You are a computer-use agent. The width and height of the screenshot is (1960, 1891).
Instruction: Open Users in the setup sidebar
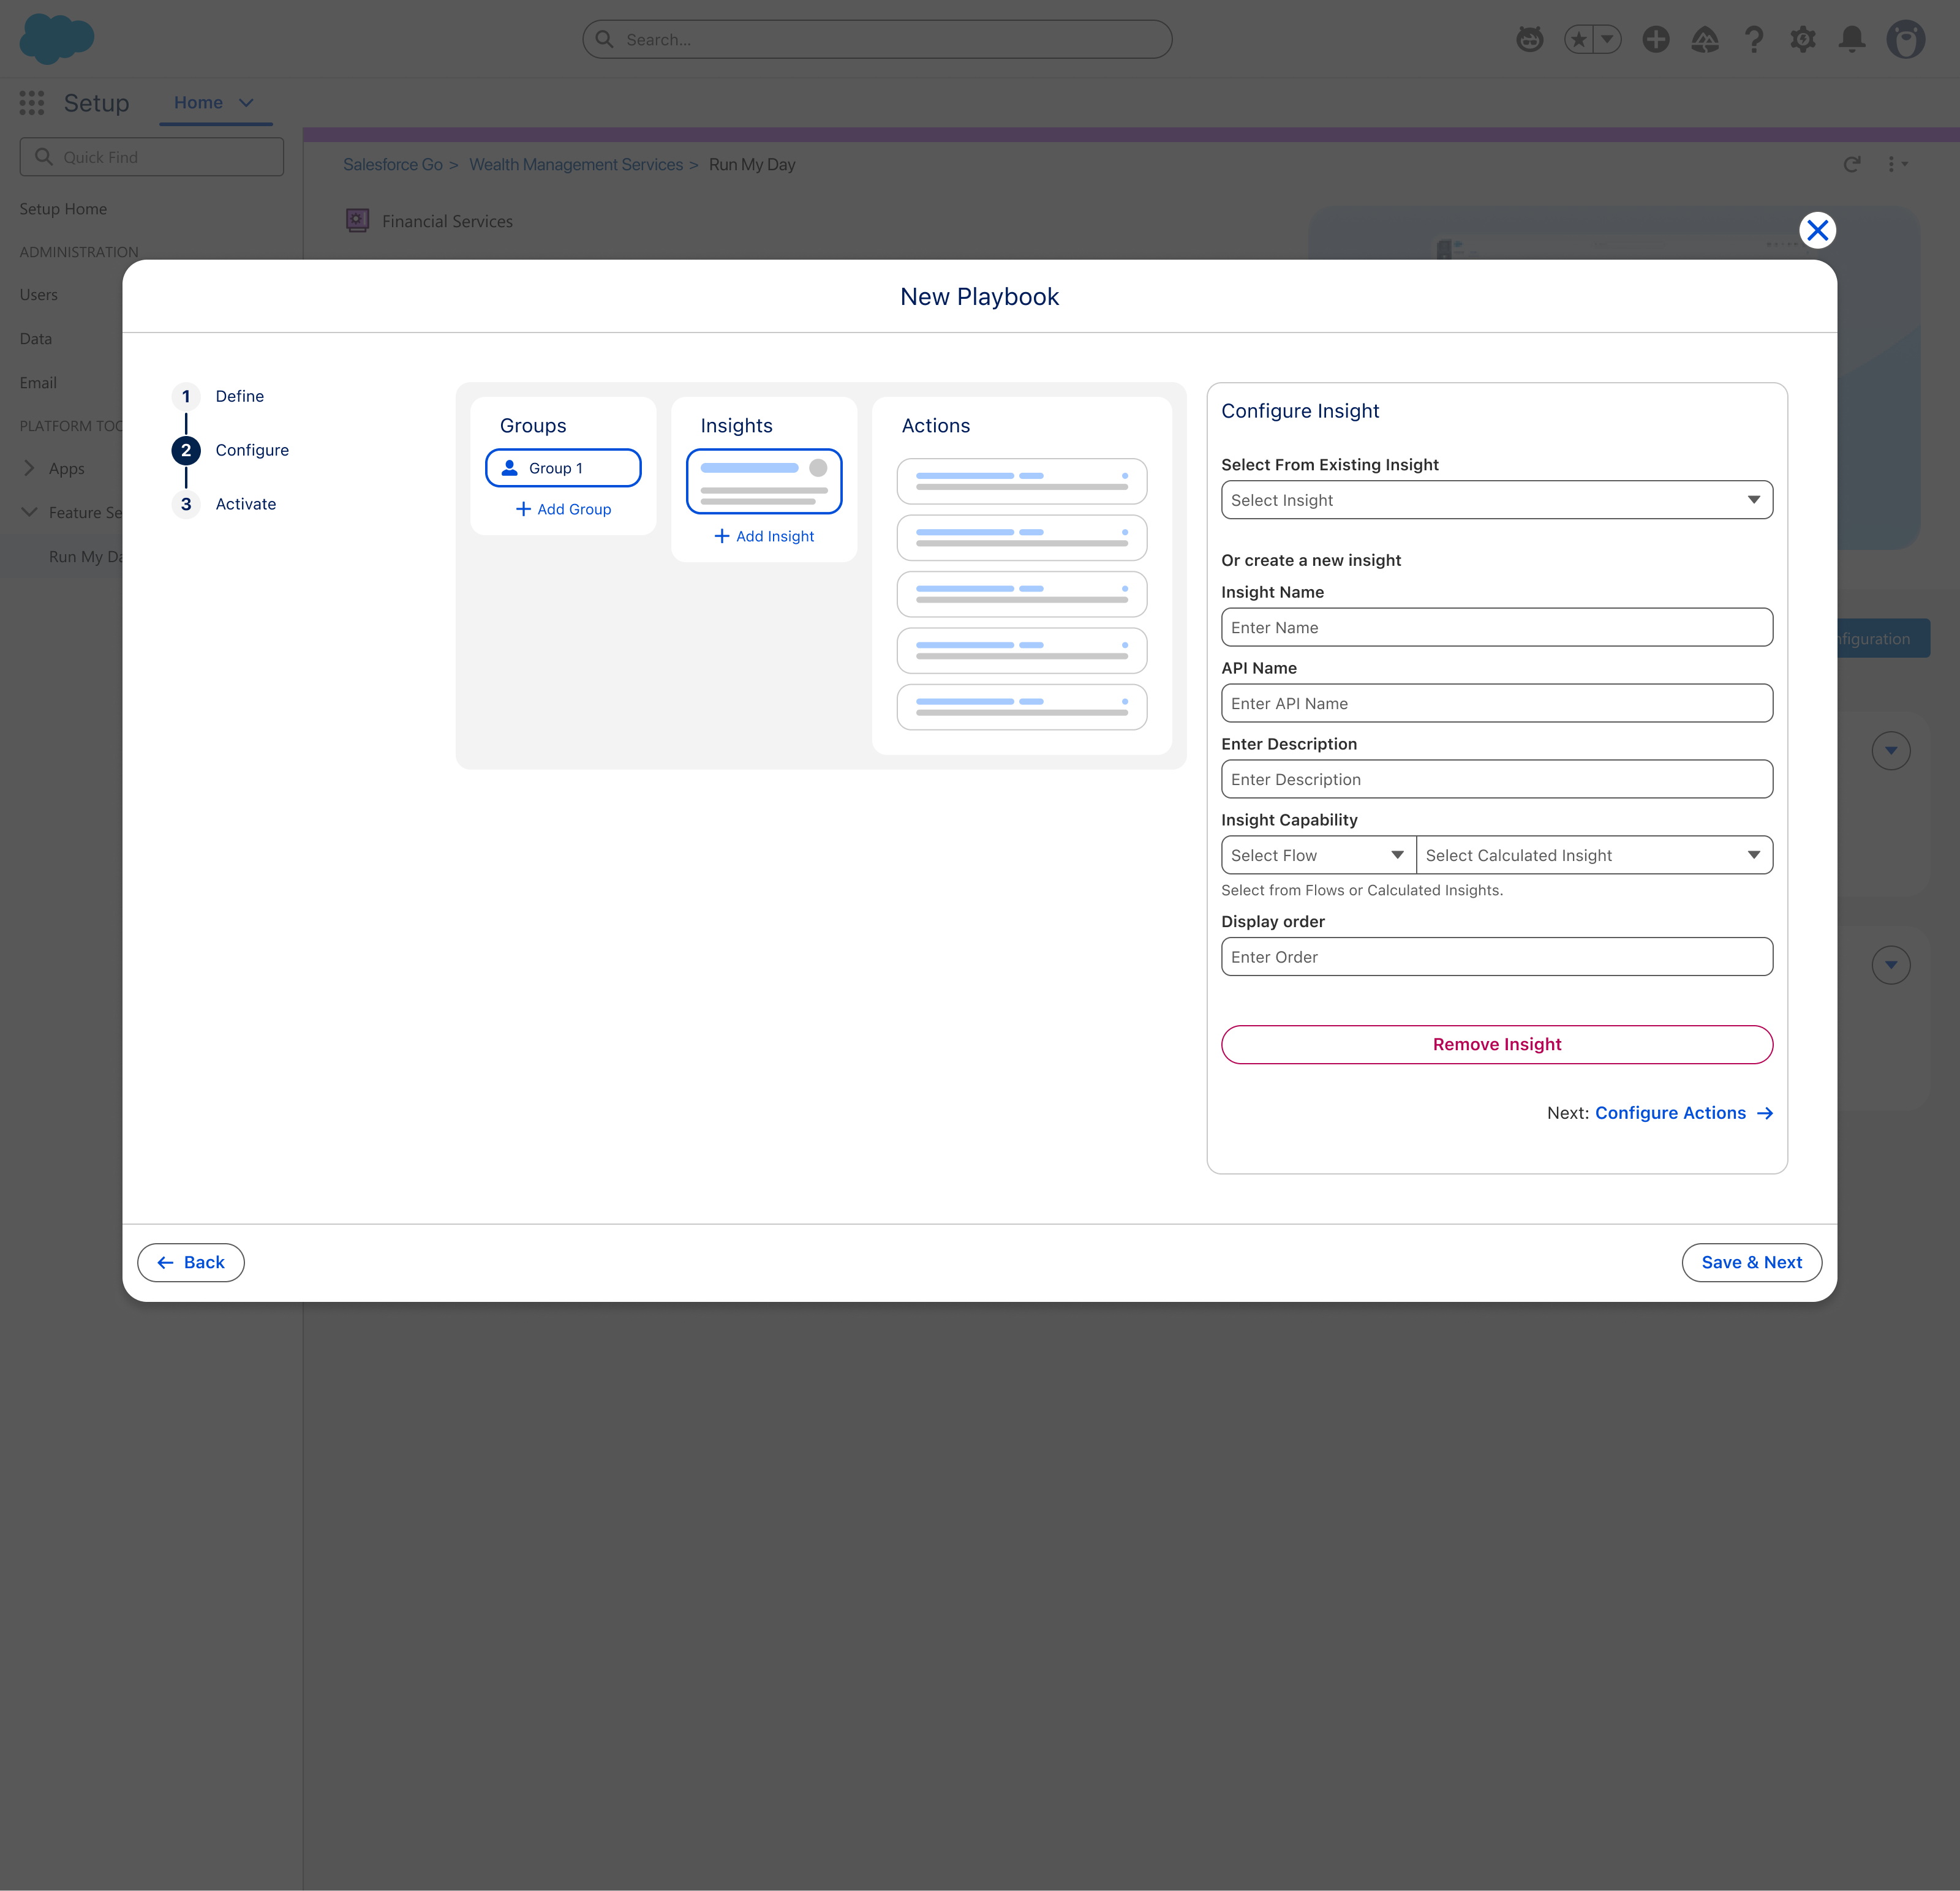39,294
